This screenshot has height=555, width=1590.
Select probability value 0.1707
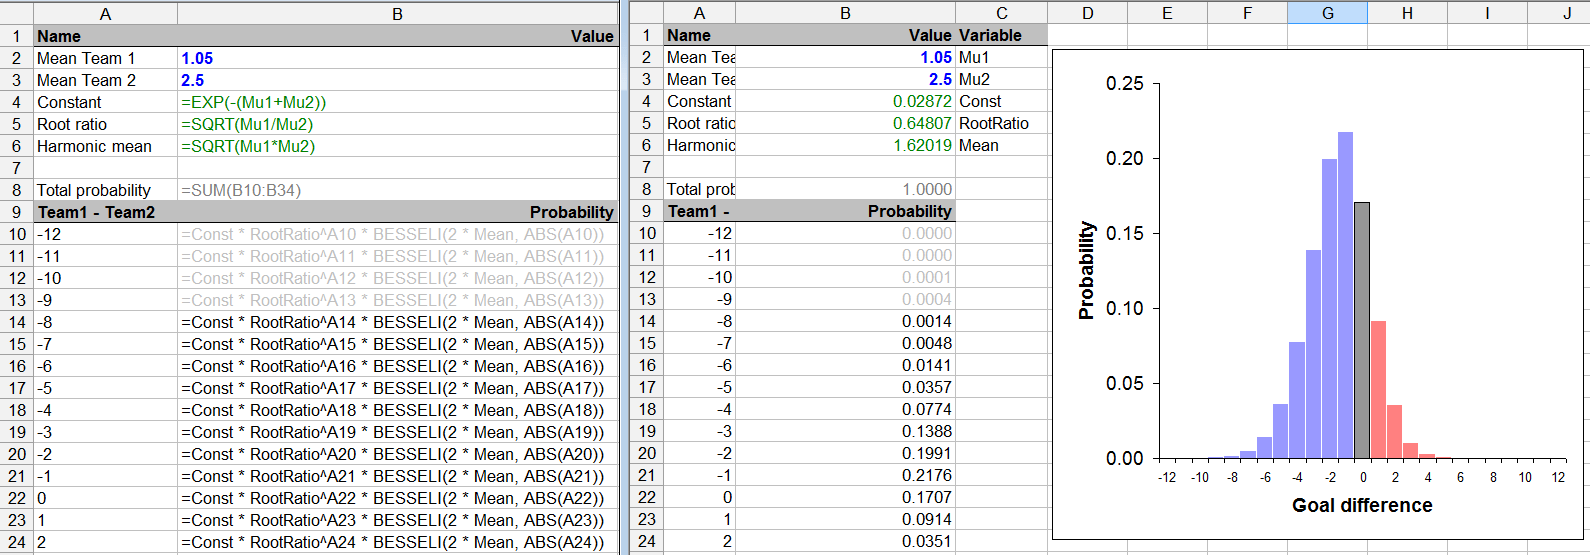pos(845,497)
